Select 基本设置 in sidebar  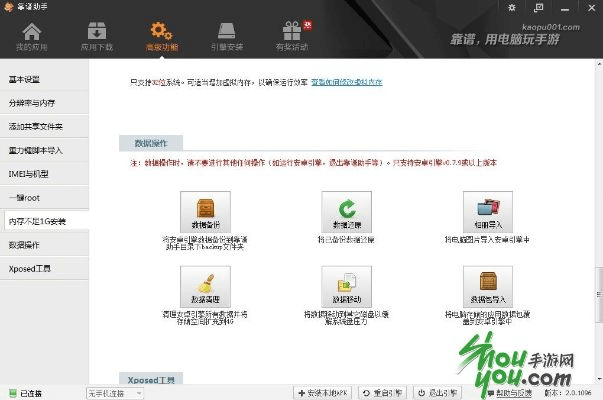[x=45, y=80]
